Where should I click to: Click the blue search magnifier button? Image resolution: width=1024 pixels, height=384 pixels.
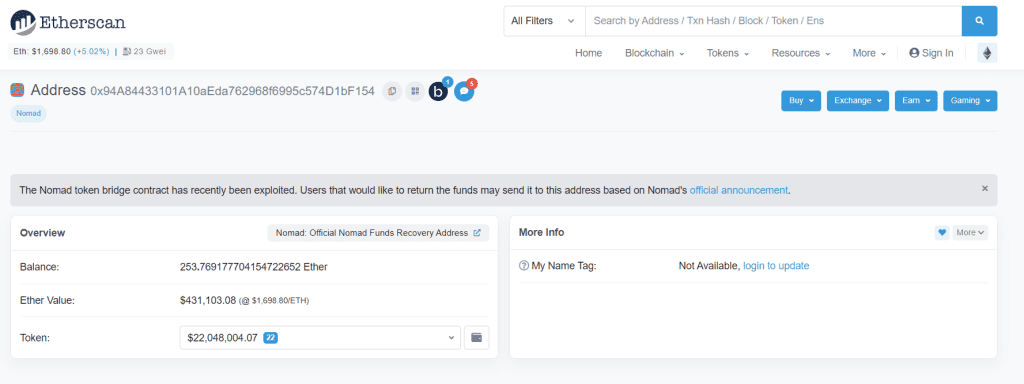[979, 21]
